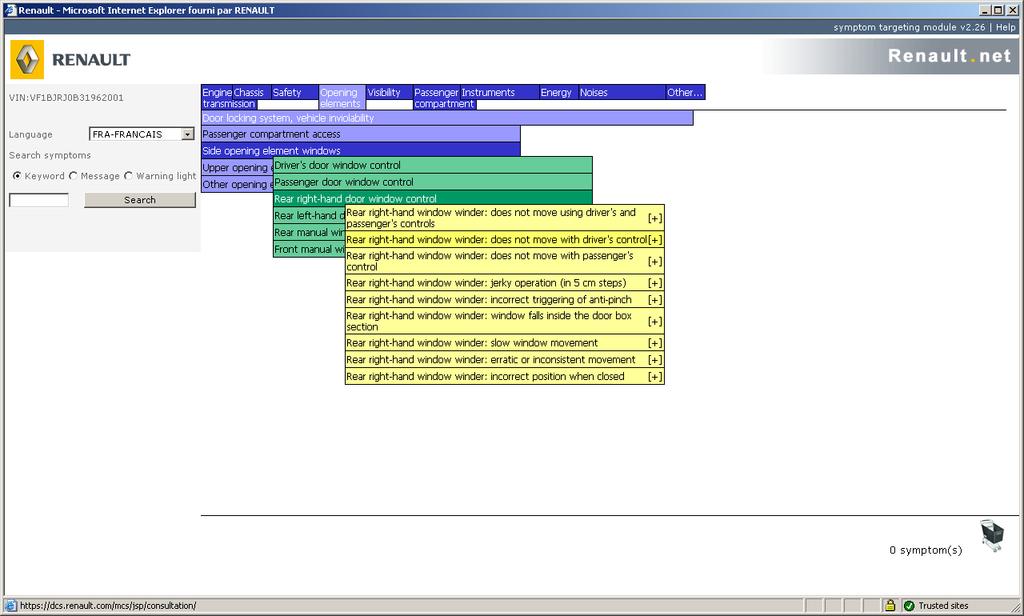1024x616 pixels.
Task: Expand [+] for does not move with driver's control
Action: 655,240
